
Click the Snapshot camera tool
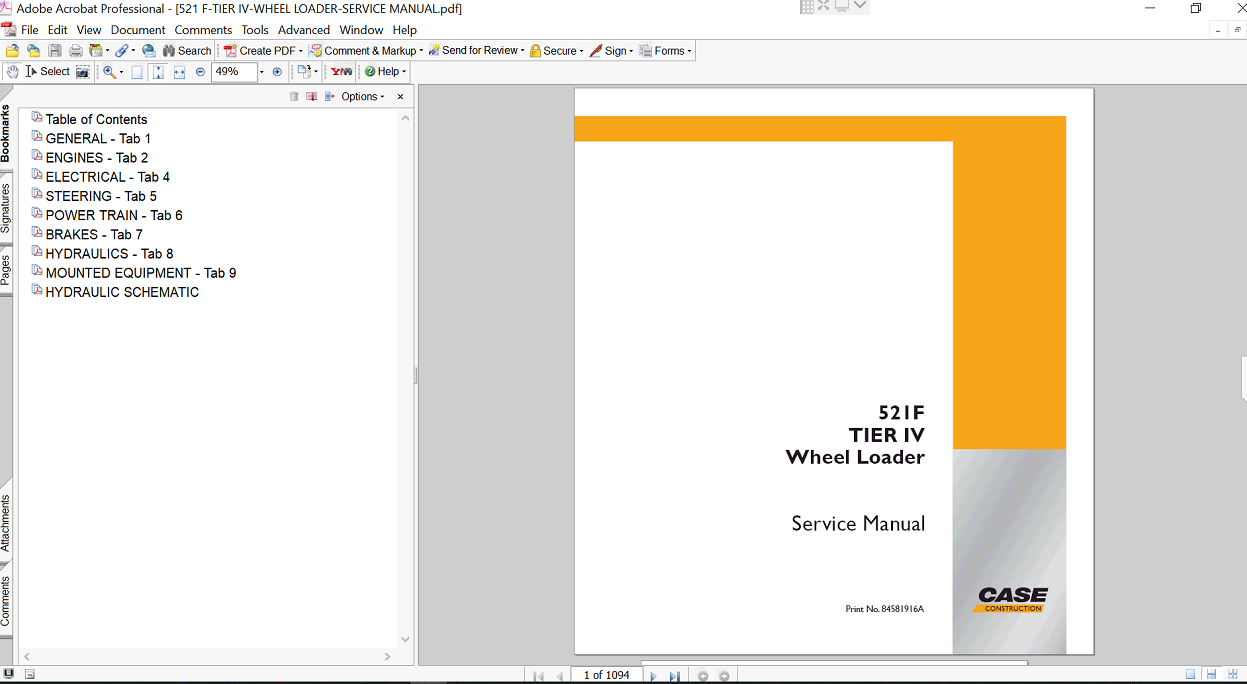pos(83,72)
